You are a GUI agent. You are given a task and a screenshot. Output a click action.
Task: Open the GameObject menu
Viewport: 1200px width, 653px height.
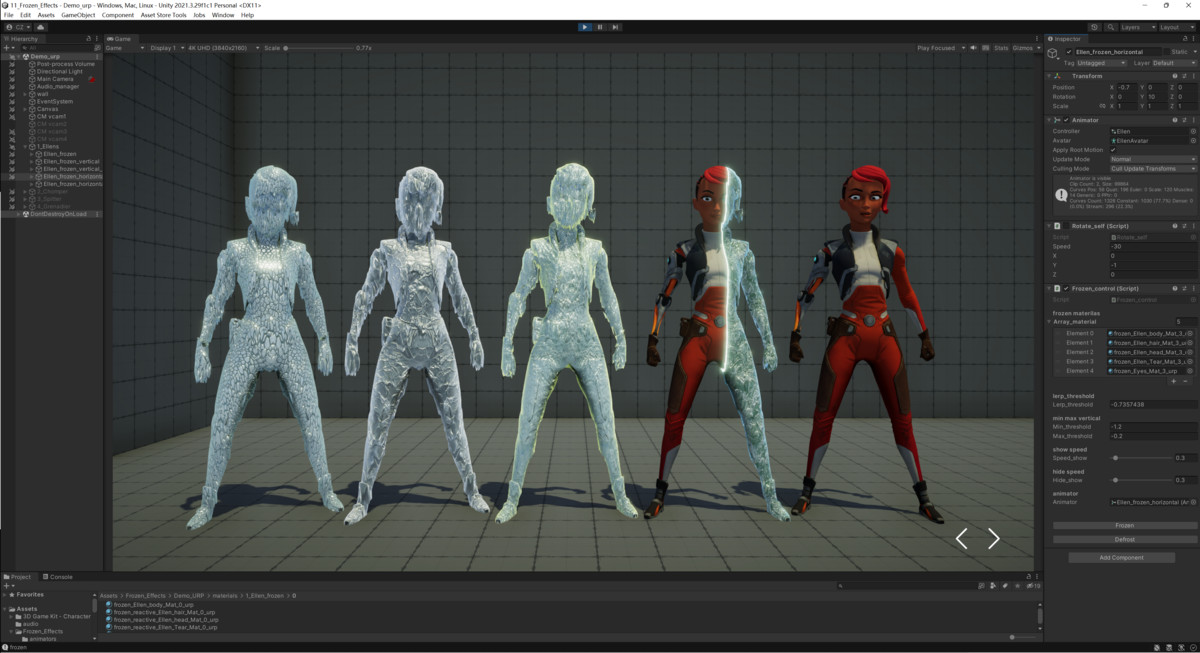[x=78, y=15]
